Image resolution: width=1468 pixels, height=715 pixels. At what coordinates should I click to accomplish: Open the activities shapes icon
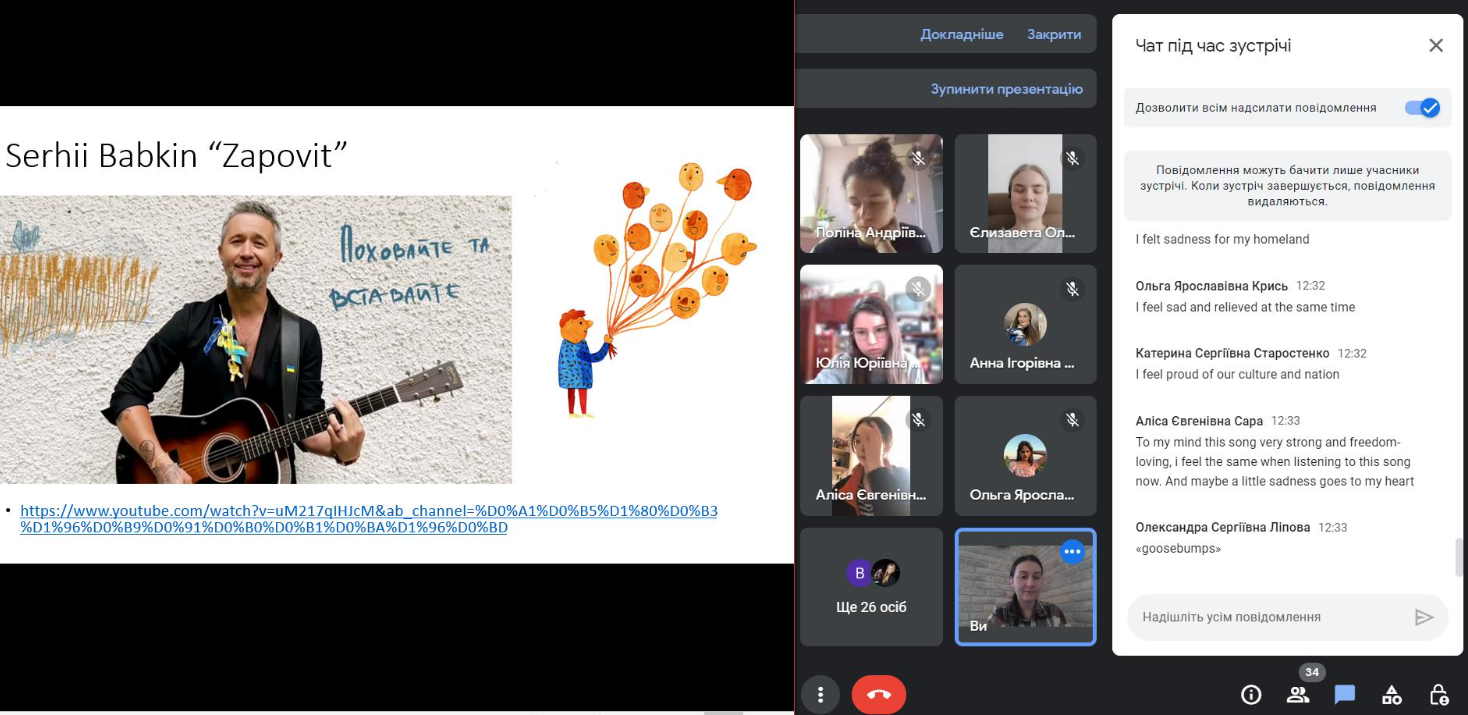point(1391,694)
